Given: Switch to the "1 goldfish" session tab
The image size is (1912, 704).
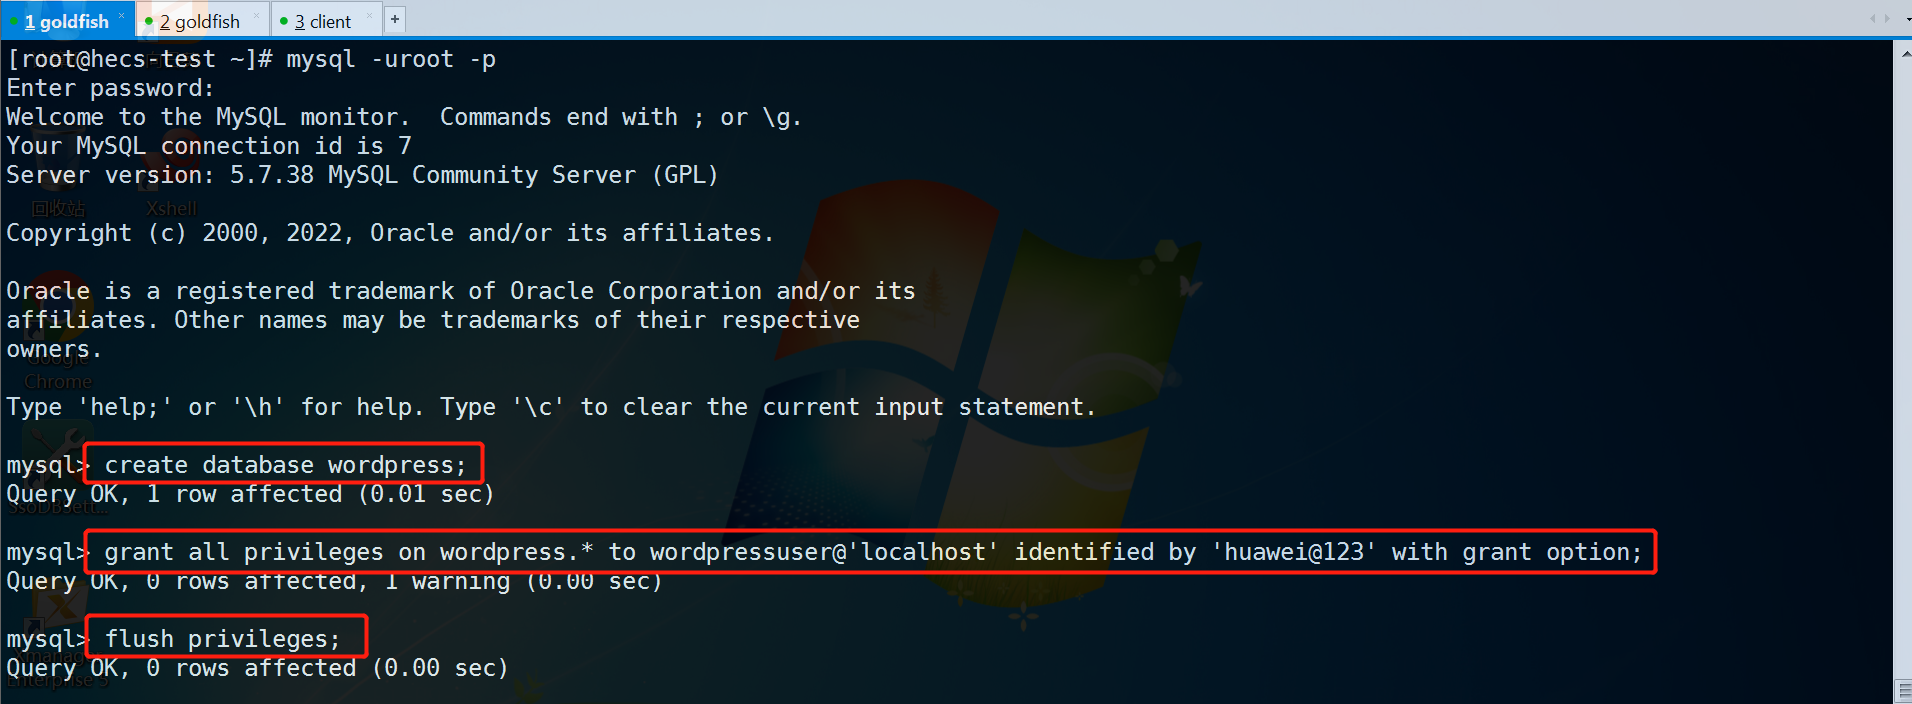Looking at the screenshot, I should tap(66, 21).
